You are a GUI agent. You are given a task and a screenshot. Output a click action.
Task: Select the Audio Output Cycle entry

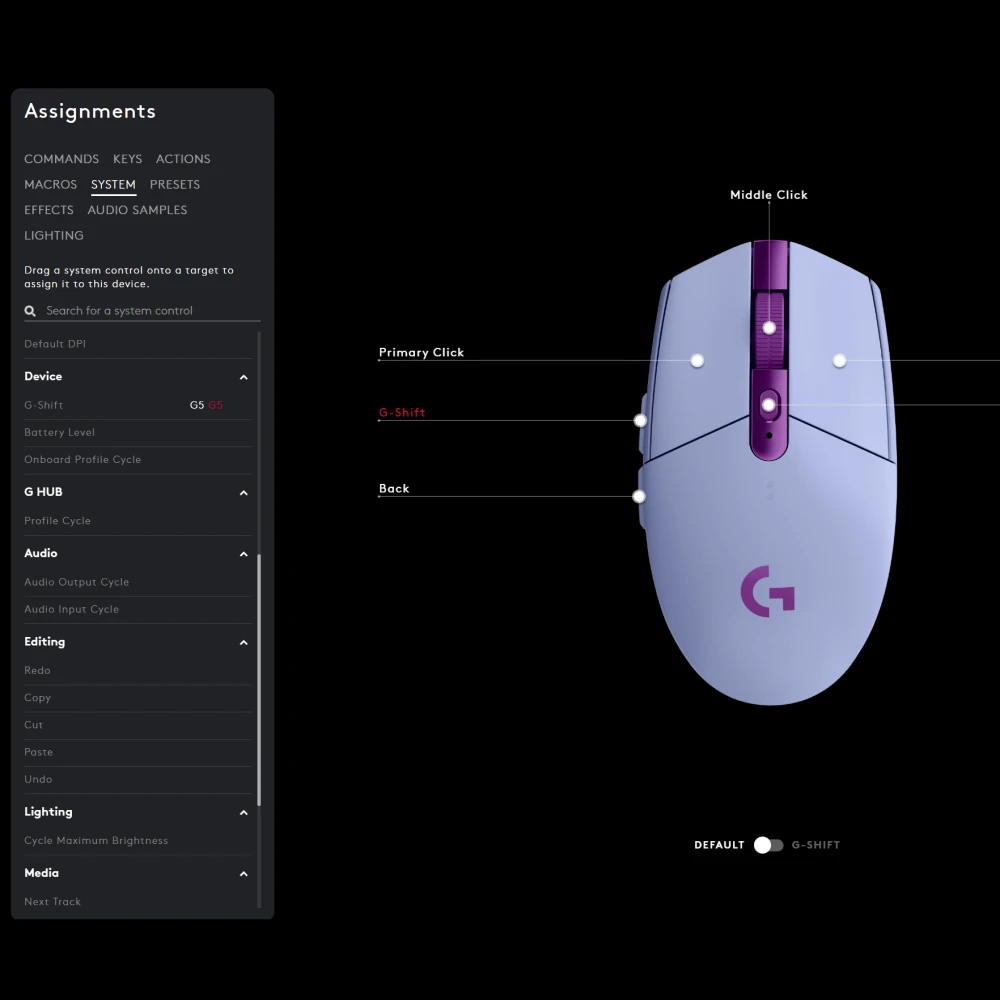pos(138,582)
